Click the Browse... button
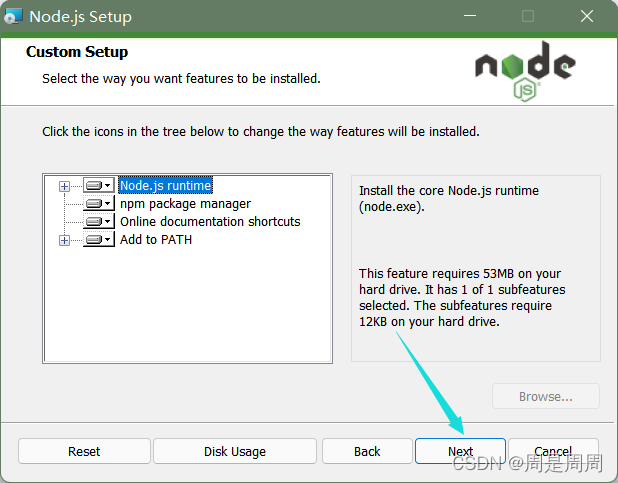The width and height of the screenshot is (618, 483). pos(546,396)
